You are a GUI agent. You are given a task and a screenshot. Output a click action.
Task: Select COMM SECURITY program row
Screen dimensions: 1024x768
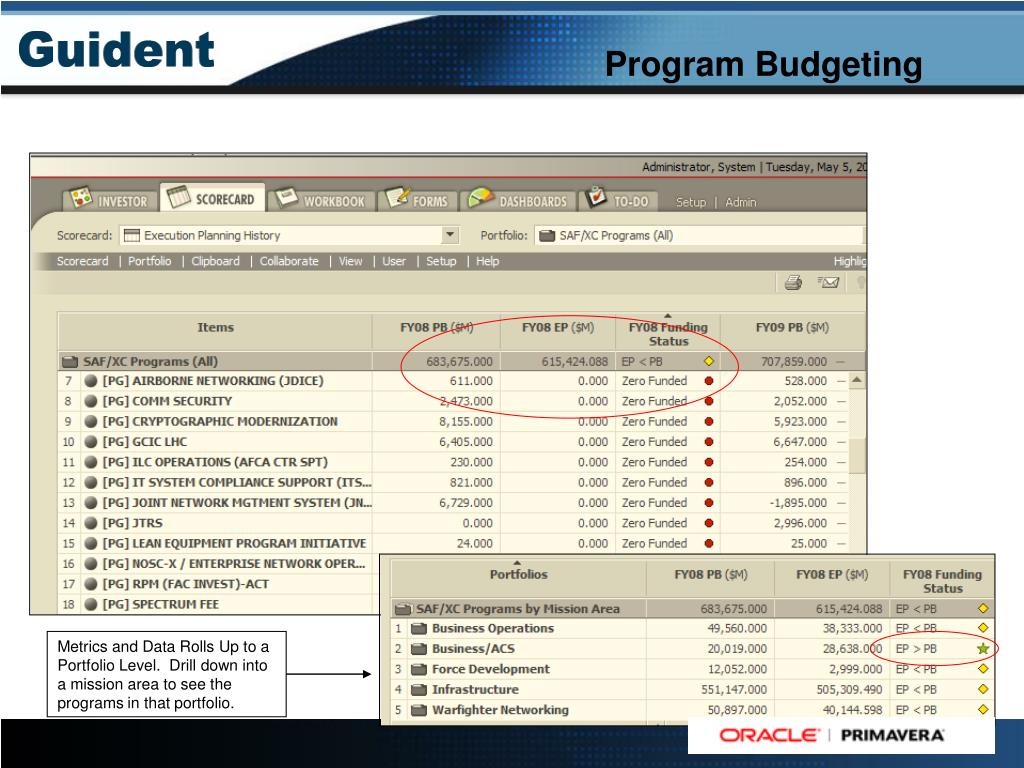click(167, 401)
